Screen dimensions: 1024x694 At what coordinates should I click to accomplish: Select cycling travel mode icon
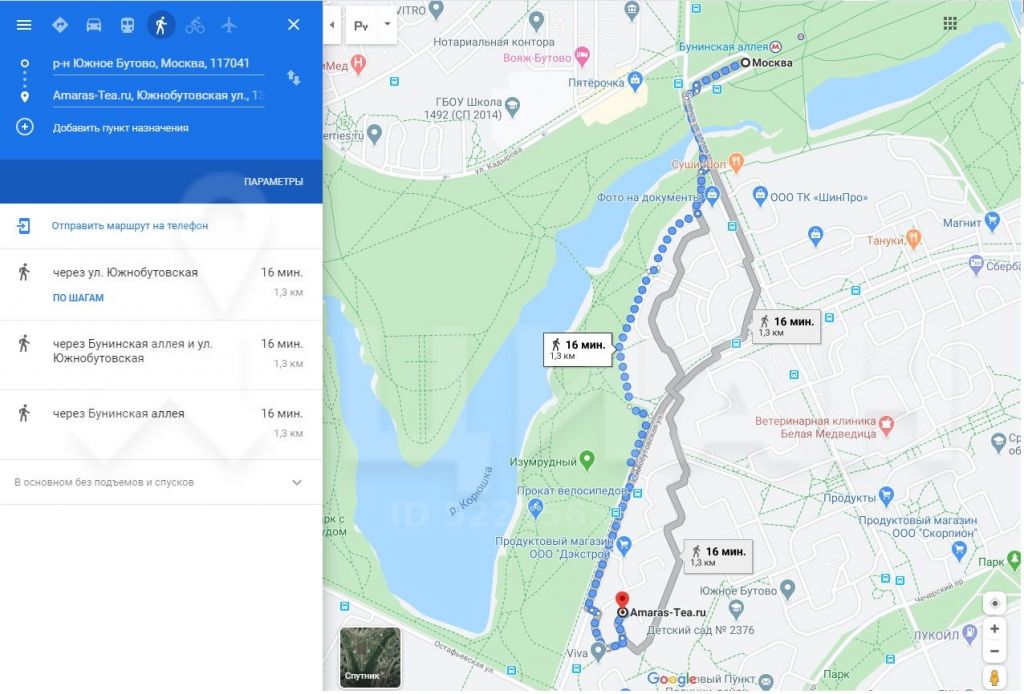195,25
